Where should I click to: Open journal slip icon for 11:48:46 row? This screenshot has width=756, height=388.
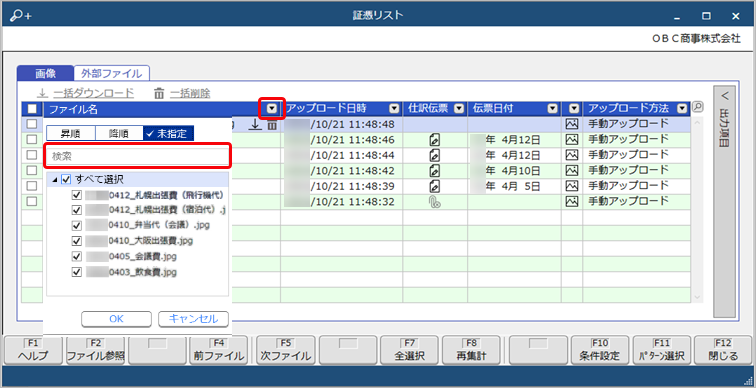tap(434, 140)
